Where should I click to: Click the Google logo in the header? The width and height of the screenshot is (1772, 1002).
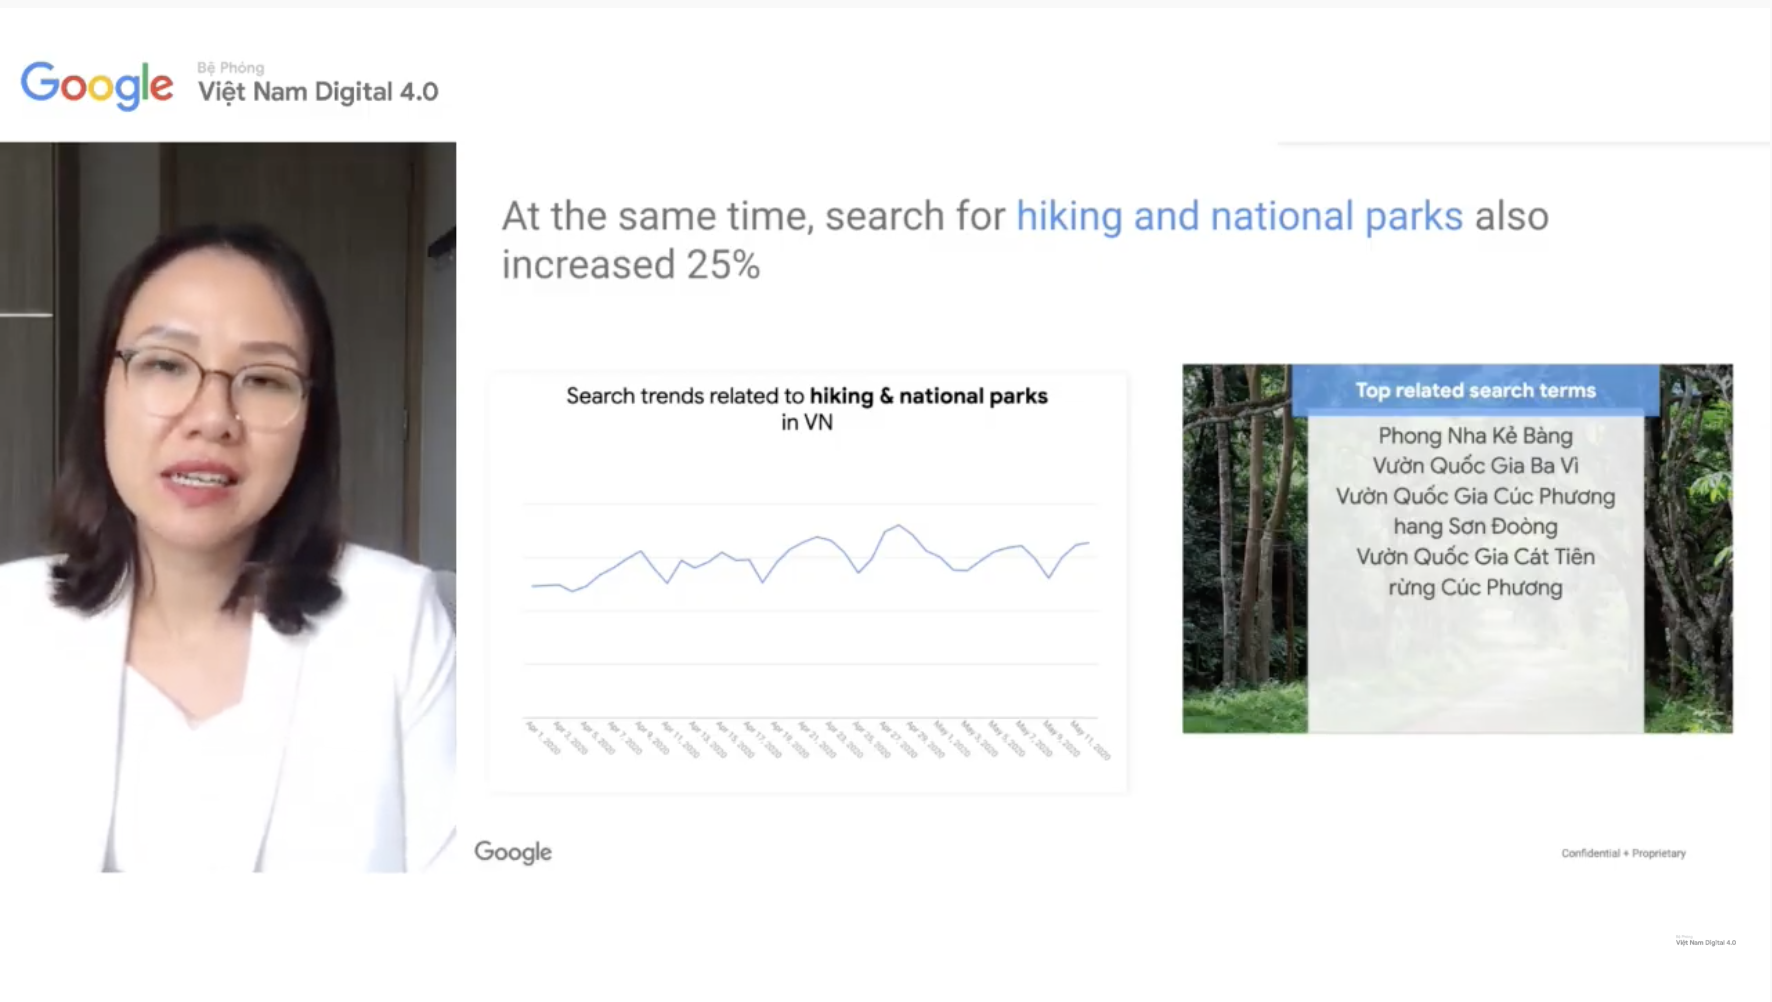(x=97, y=86)
